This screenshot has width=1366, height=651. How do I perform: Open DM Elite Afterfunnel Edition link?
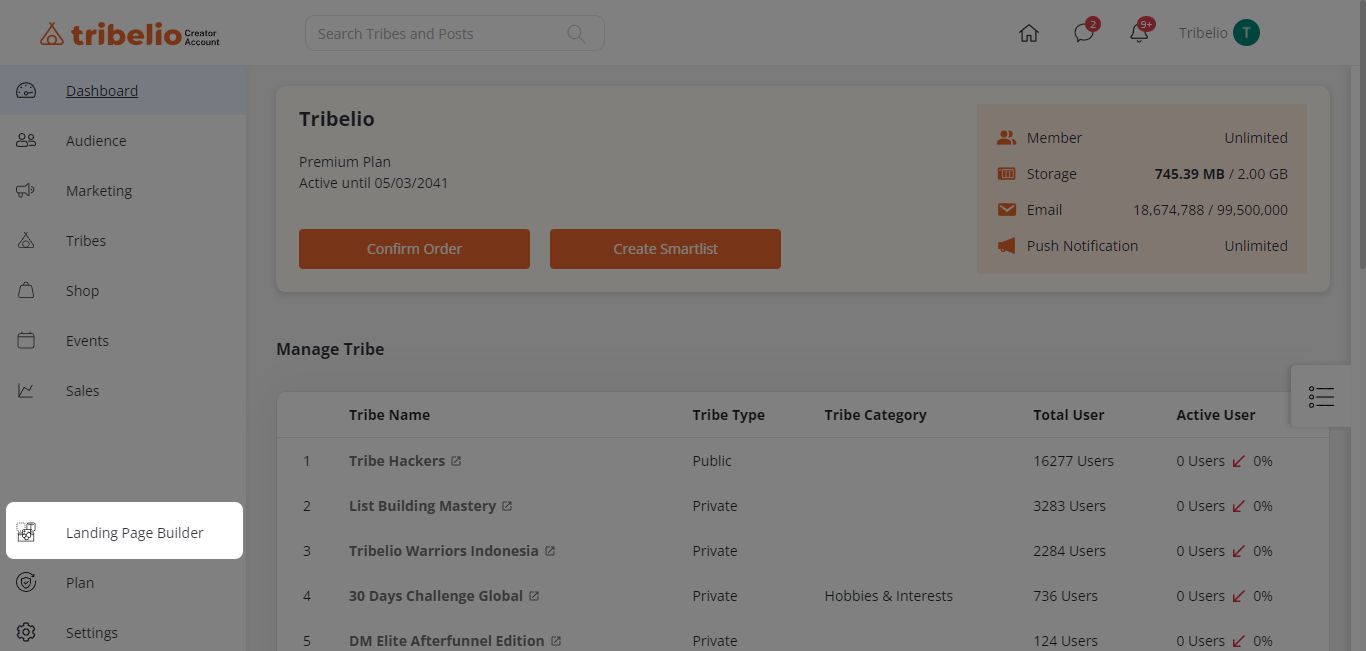447,641
